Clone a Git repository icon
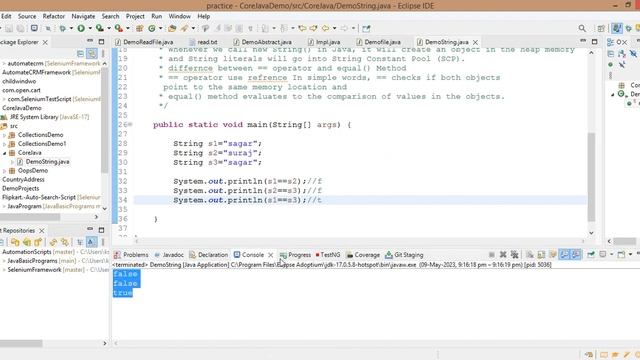Image resolution: width=640 pixels, height=360 pixels. (27, 242)
